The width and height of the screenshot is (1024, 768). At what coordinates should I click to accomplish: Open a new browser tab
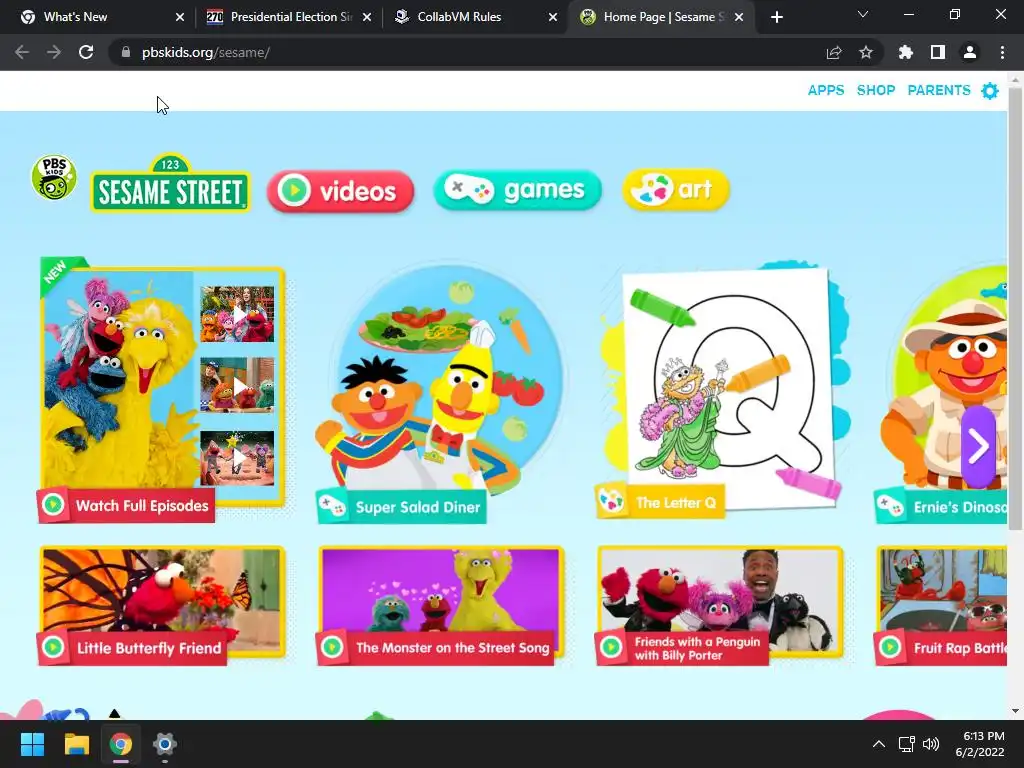coord(776,18)
